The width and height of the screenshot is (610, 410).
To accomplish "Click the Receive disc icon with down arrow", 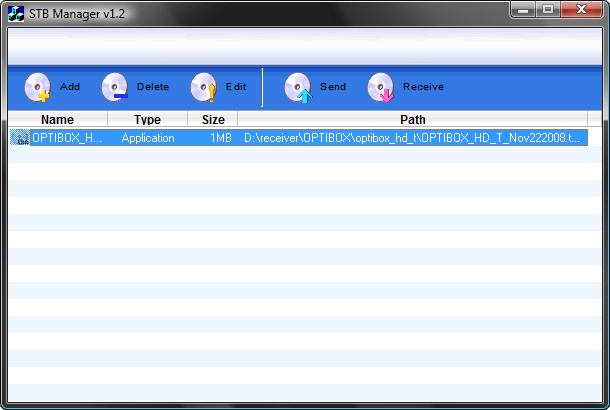I will pos(381,88).
